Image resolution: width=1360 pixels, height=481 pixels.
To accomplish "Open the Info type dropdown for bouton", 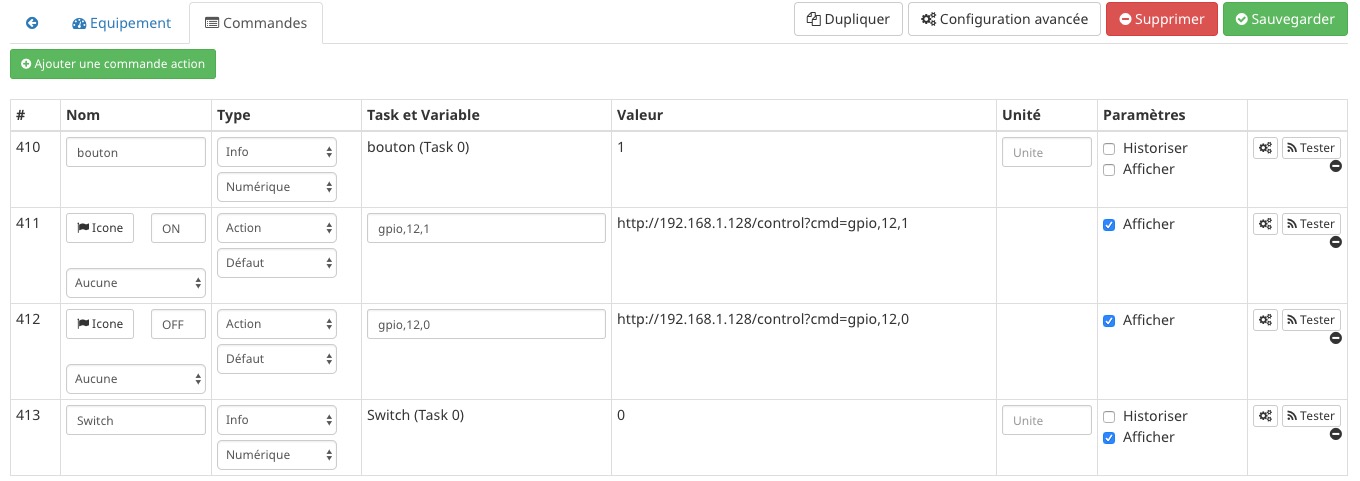I will pyautogui.click(x=277, y=152).
